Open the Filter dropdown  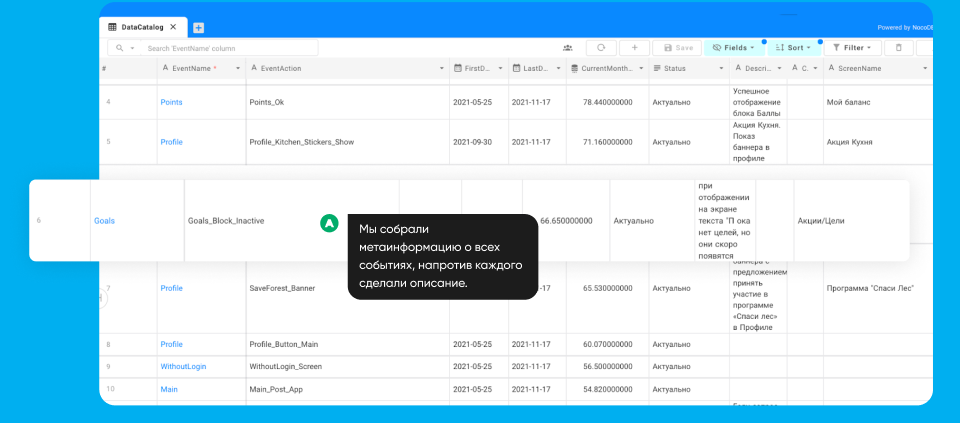pyautogui.click(x=852, y=47)
